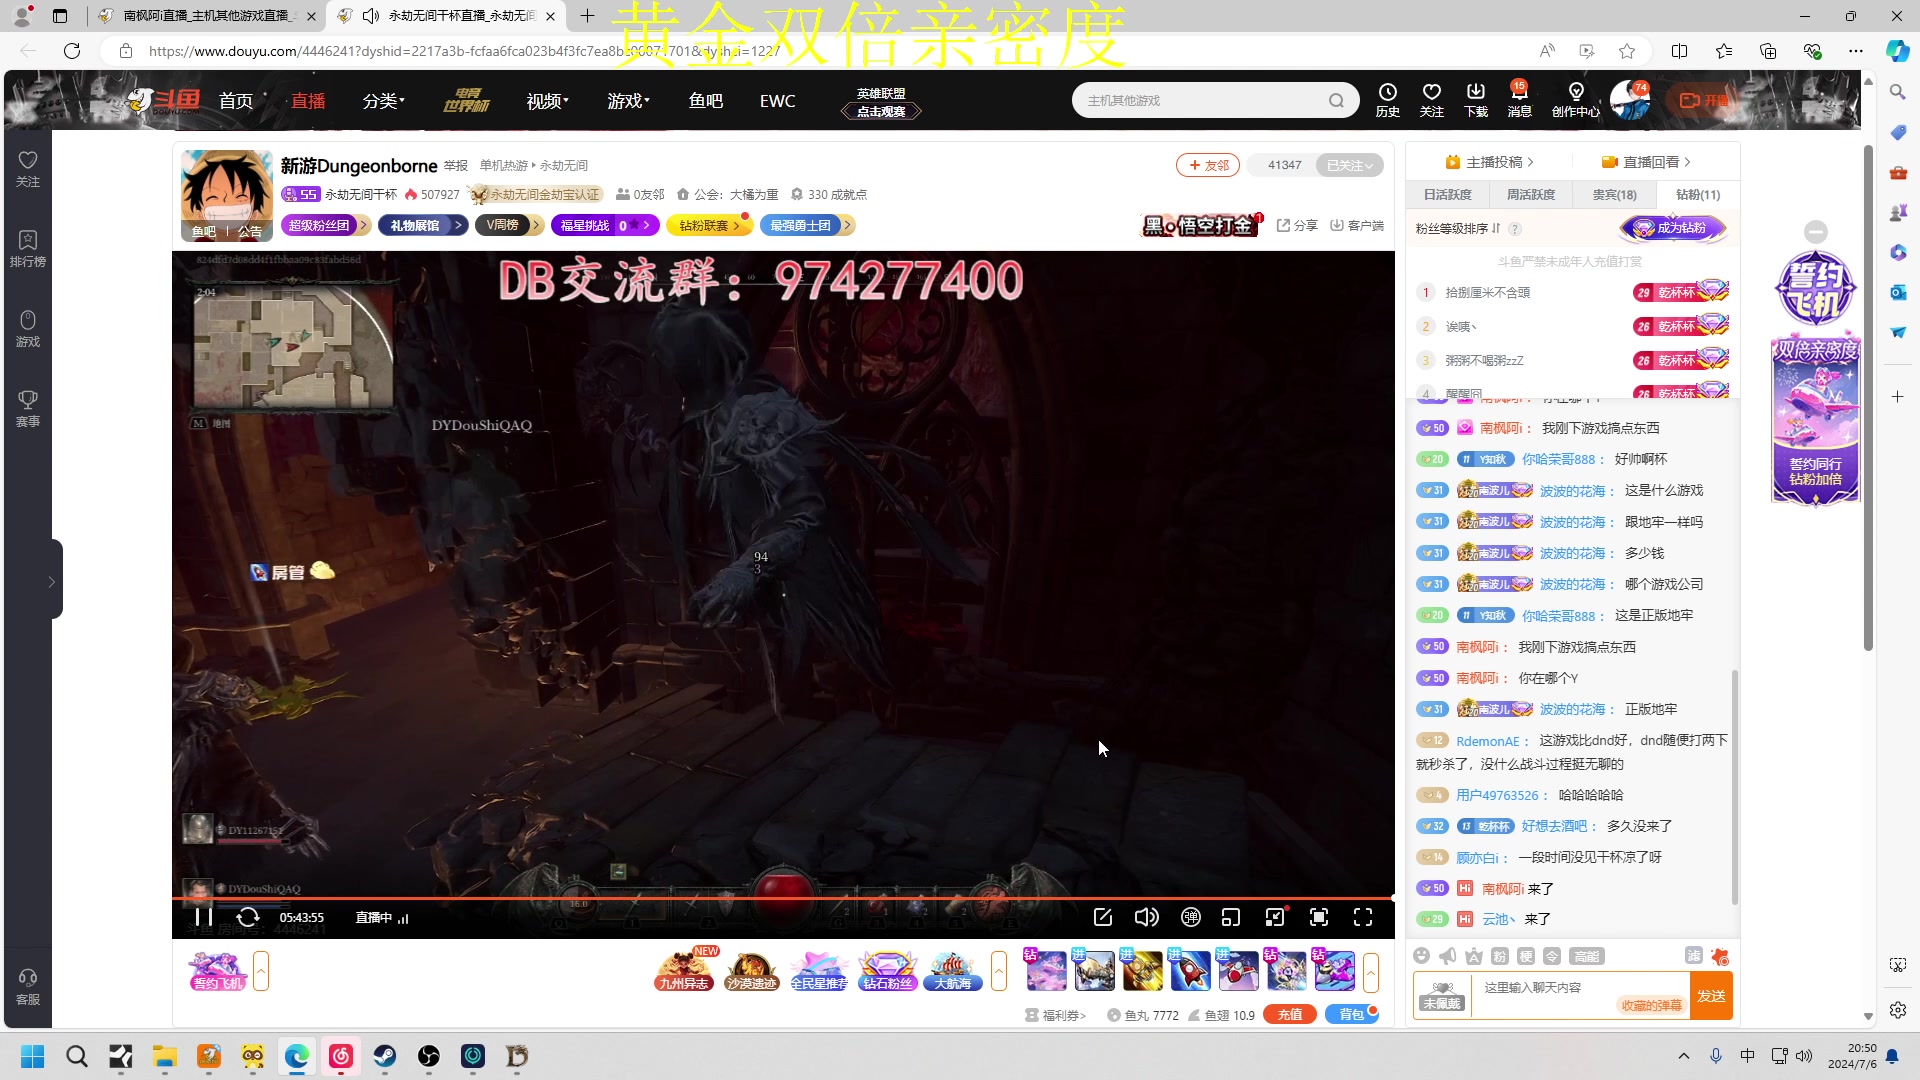Open the 分享 share link
Viewport: 1920px width, 1080px height.
click(x=1297, y=226)
